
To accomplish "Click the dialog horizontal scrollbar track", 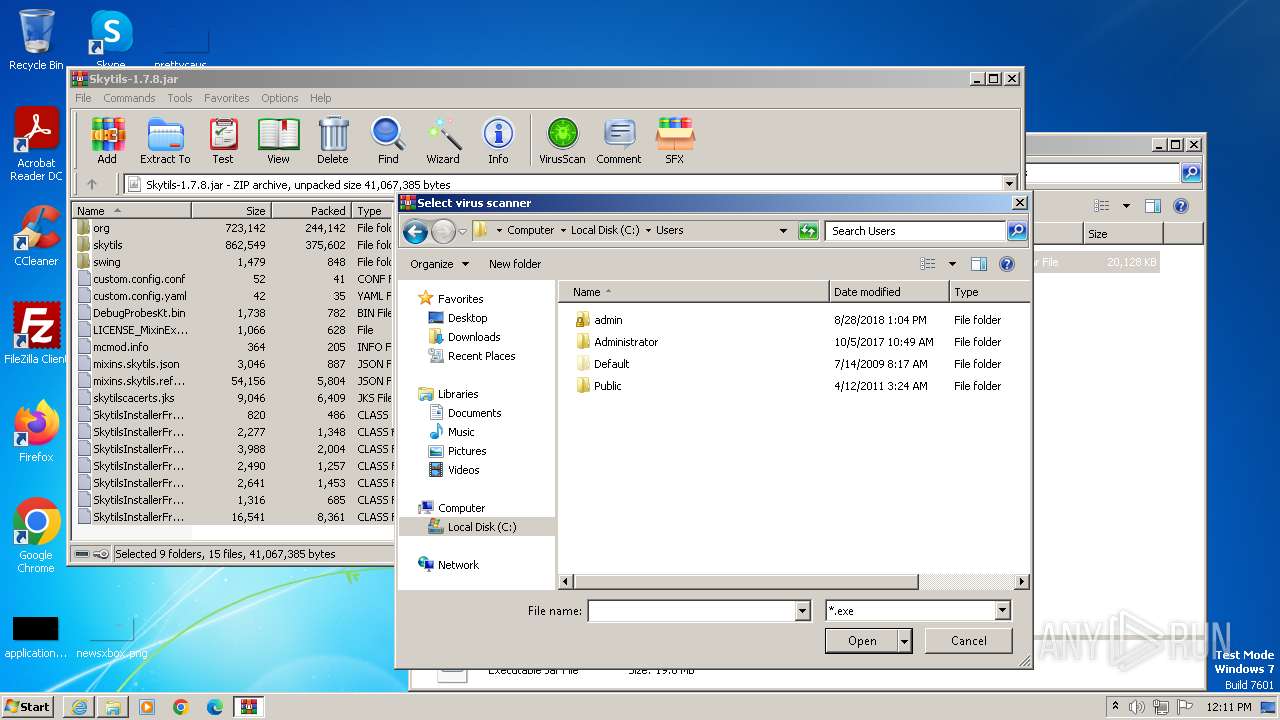I will [x=968, y=582].
